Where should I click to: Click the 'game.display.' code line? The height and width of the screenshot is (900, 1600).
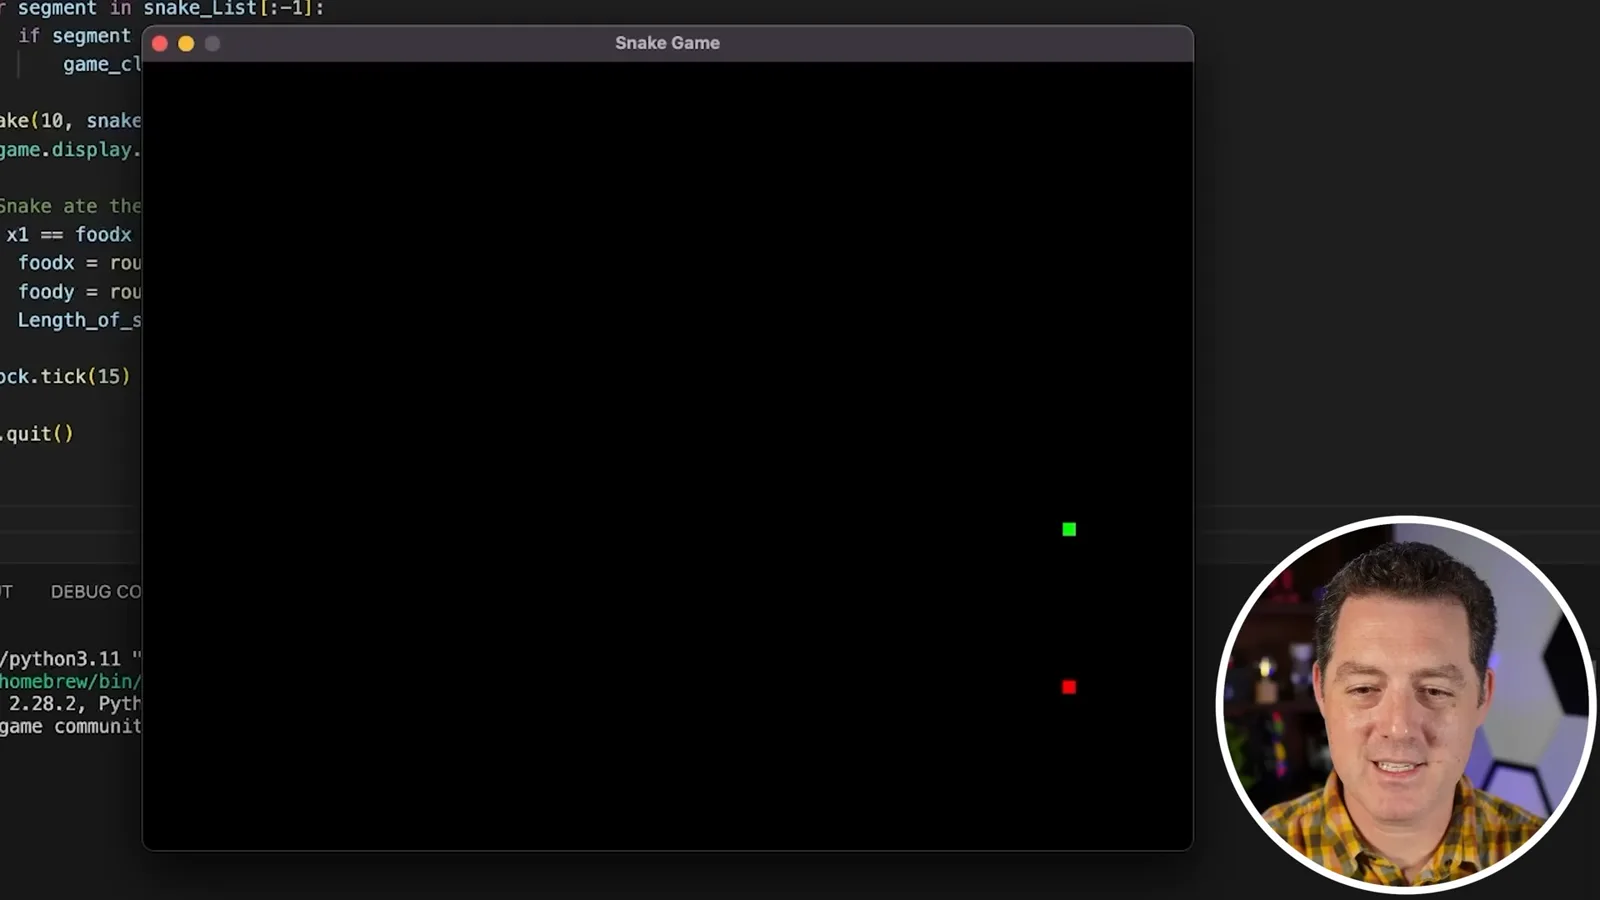click(71, 150)
